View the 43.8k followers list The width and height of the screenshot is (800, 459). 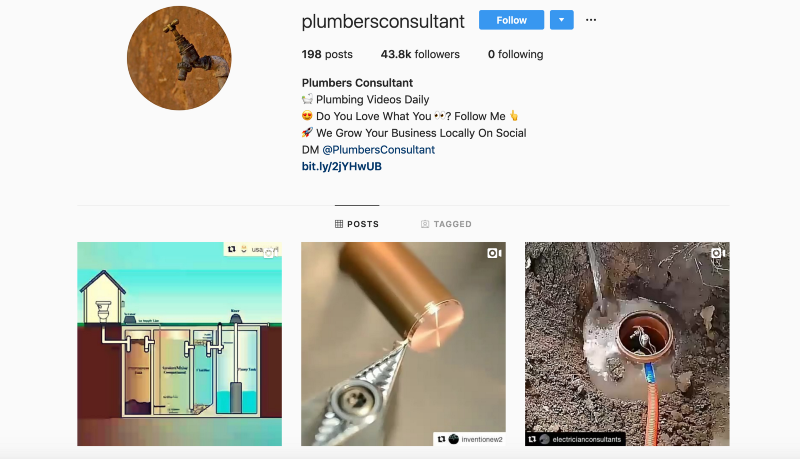[x=420, y=54]
